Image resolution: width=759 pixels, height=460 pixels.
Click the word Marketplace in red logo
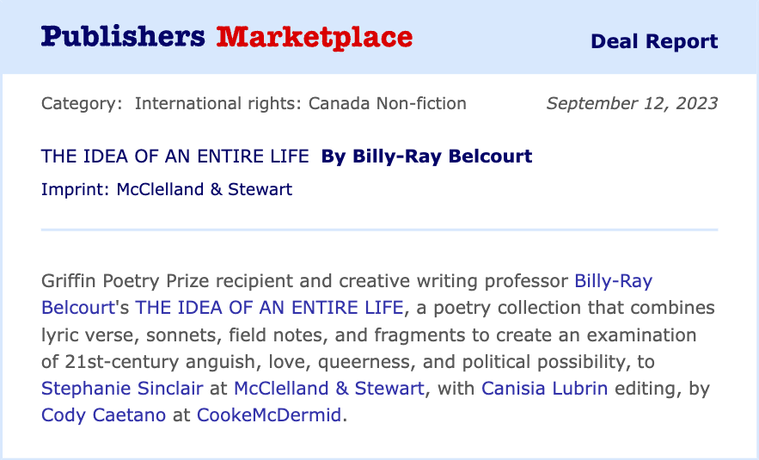314,37
